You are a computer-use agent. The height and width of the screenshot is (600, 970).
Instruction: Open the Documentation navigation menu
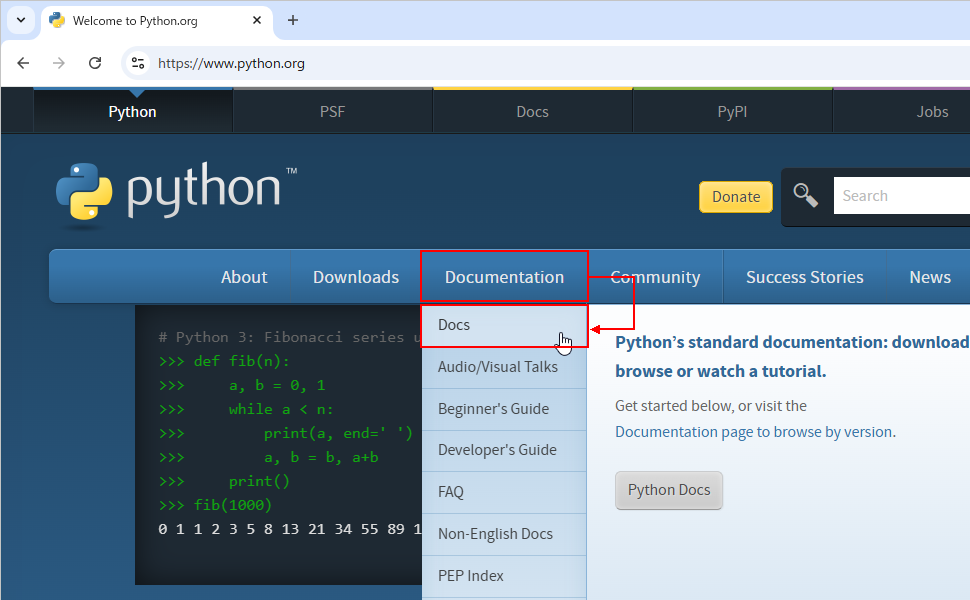click(x=504, y=277)
